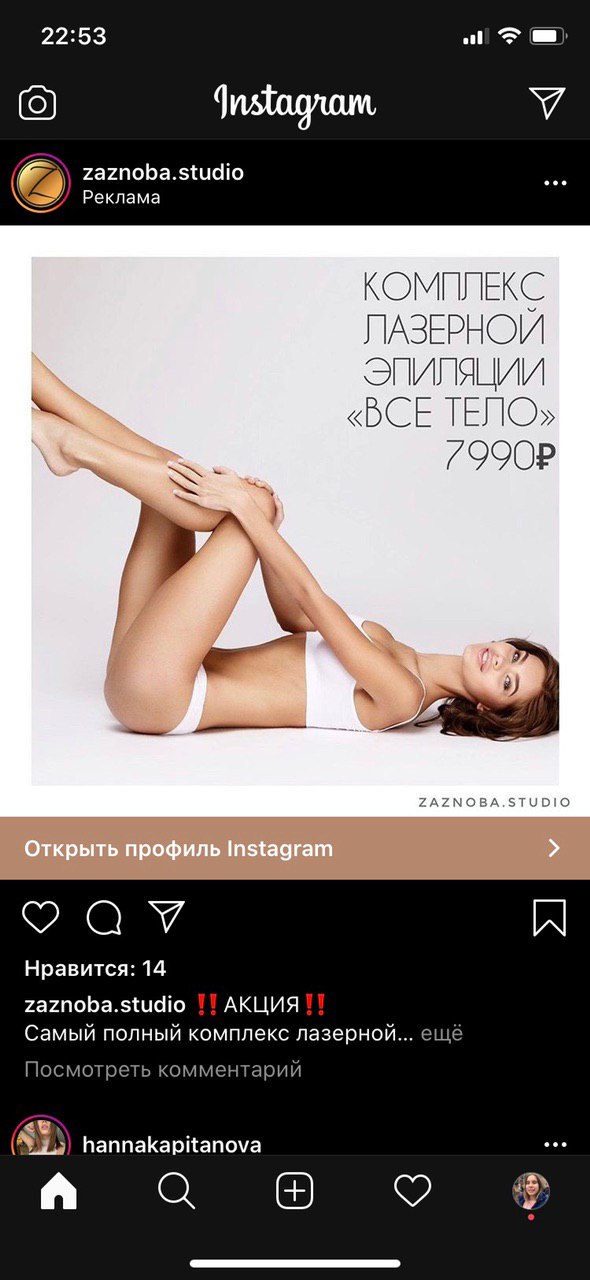Create new post with plus icon
Screen dimensions: 590x1280
[295, 1191]
